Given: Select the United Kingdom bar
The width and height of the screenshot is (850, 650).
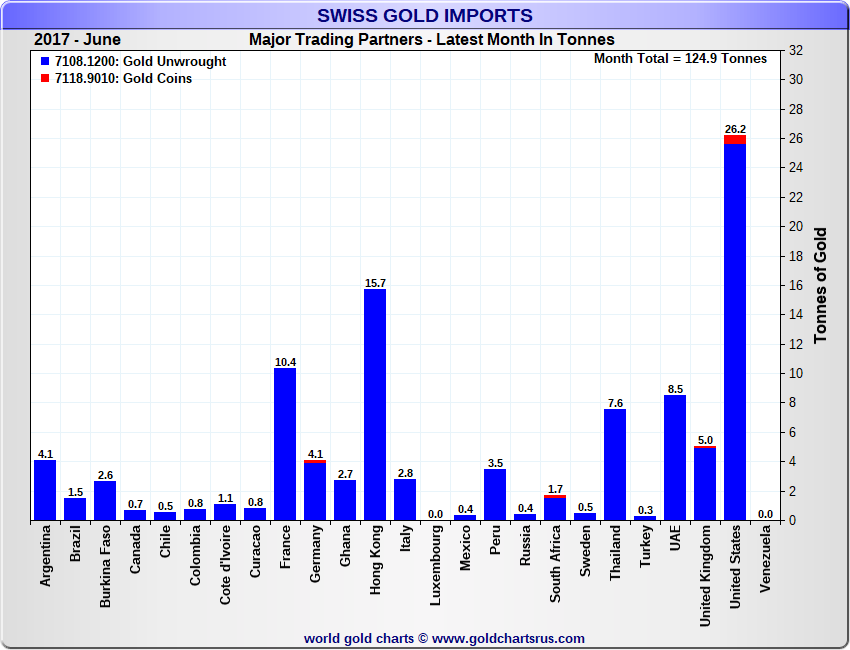Looking at the screenshot, I should click(705, 484).
